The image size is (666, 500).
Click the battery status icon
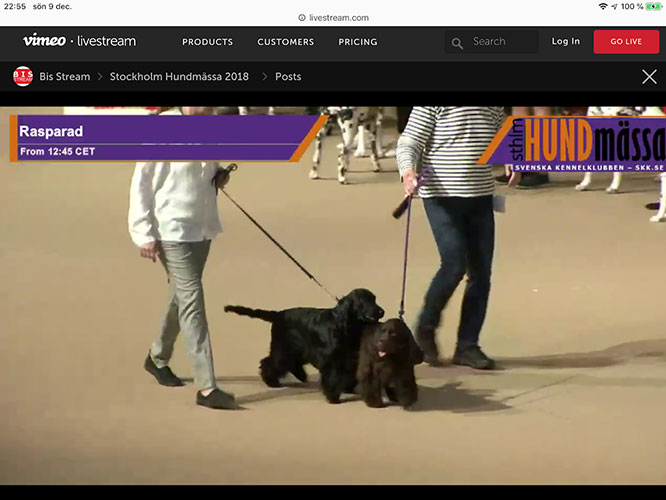(653, 6)
